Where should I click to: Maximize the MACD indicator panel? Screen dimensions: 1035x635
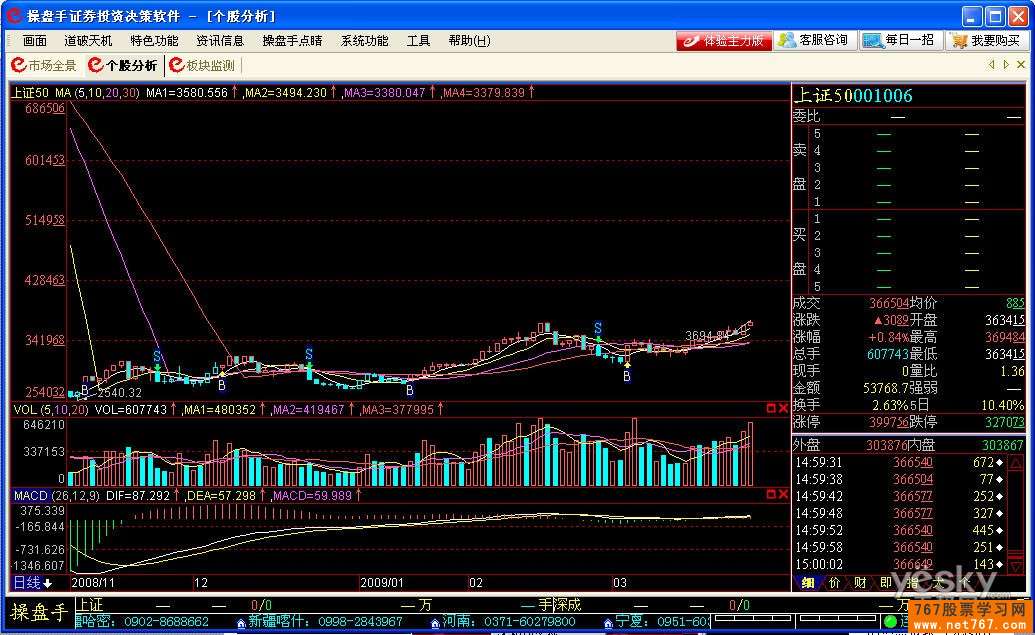(770, 494)
